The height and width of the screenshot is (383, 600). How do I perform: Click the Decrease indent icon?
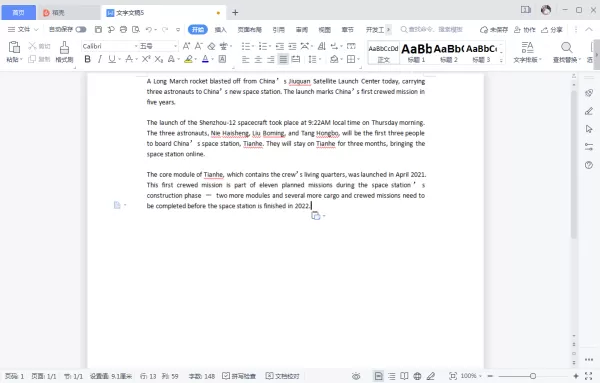click(280, 46)
